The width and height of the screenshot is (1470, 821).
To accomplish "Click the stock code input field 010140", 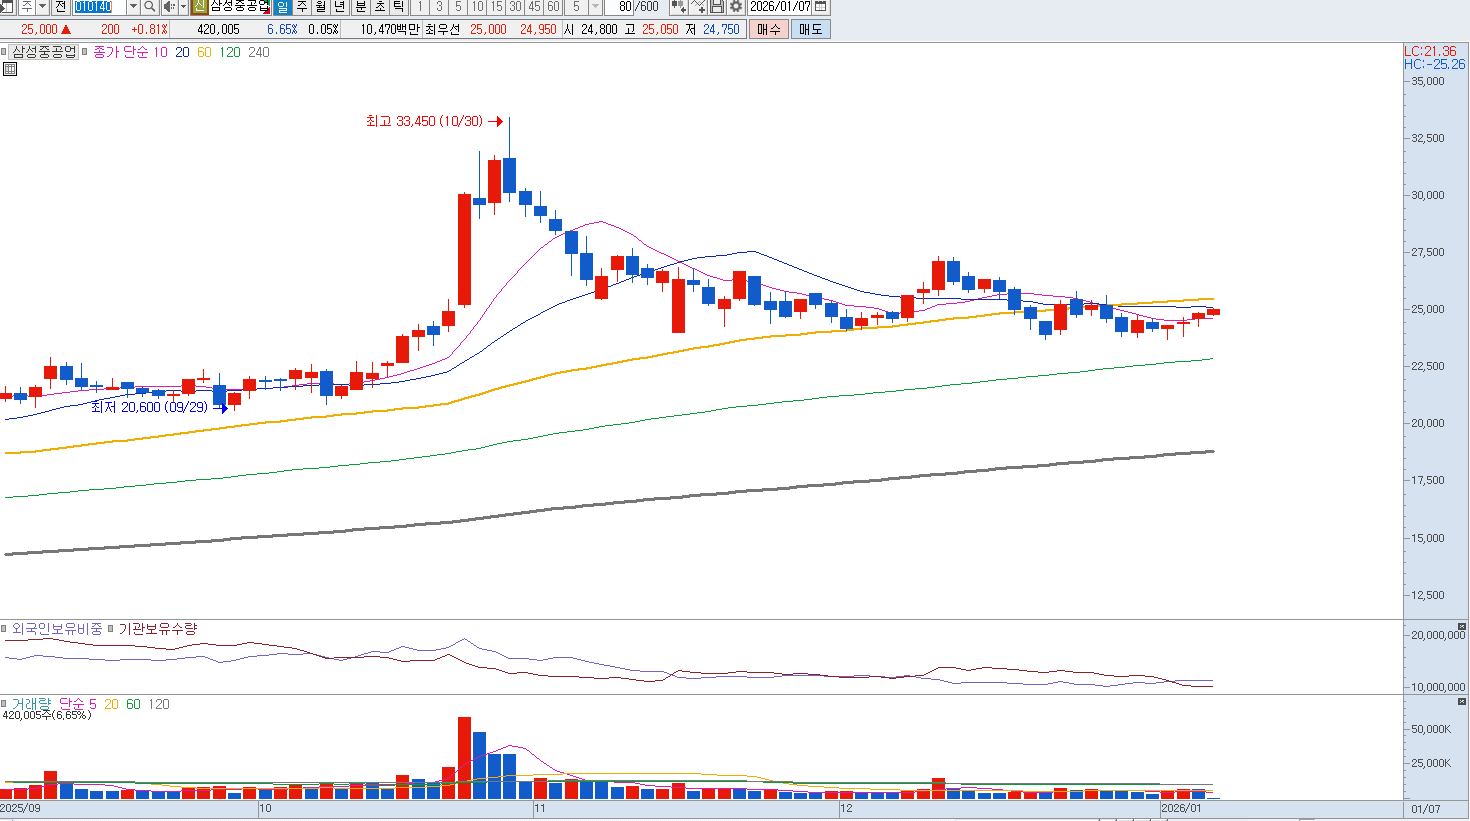I will pyautogui.click(x=99, y=7).
